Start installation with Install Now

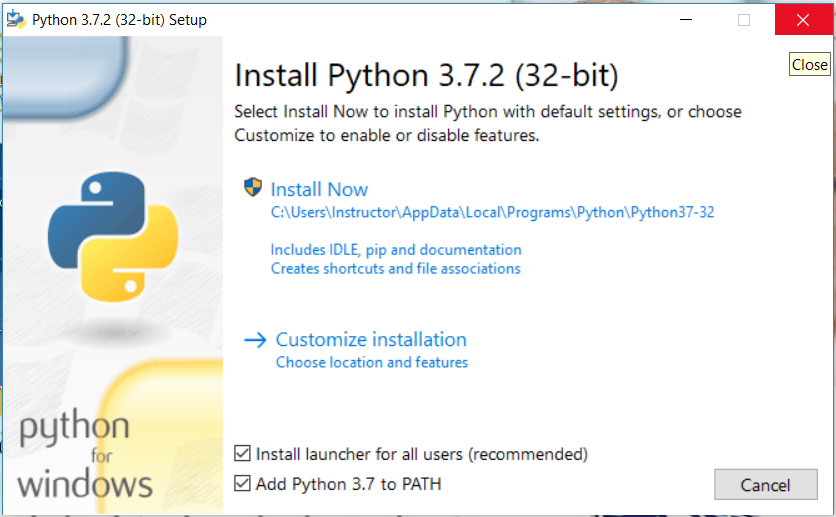click(319, 189)
